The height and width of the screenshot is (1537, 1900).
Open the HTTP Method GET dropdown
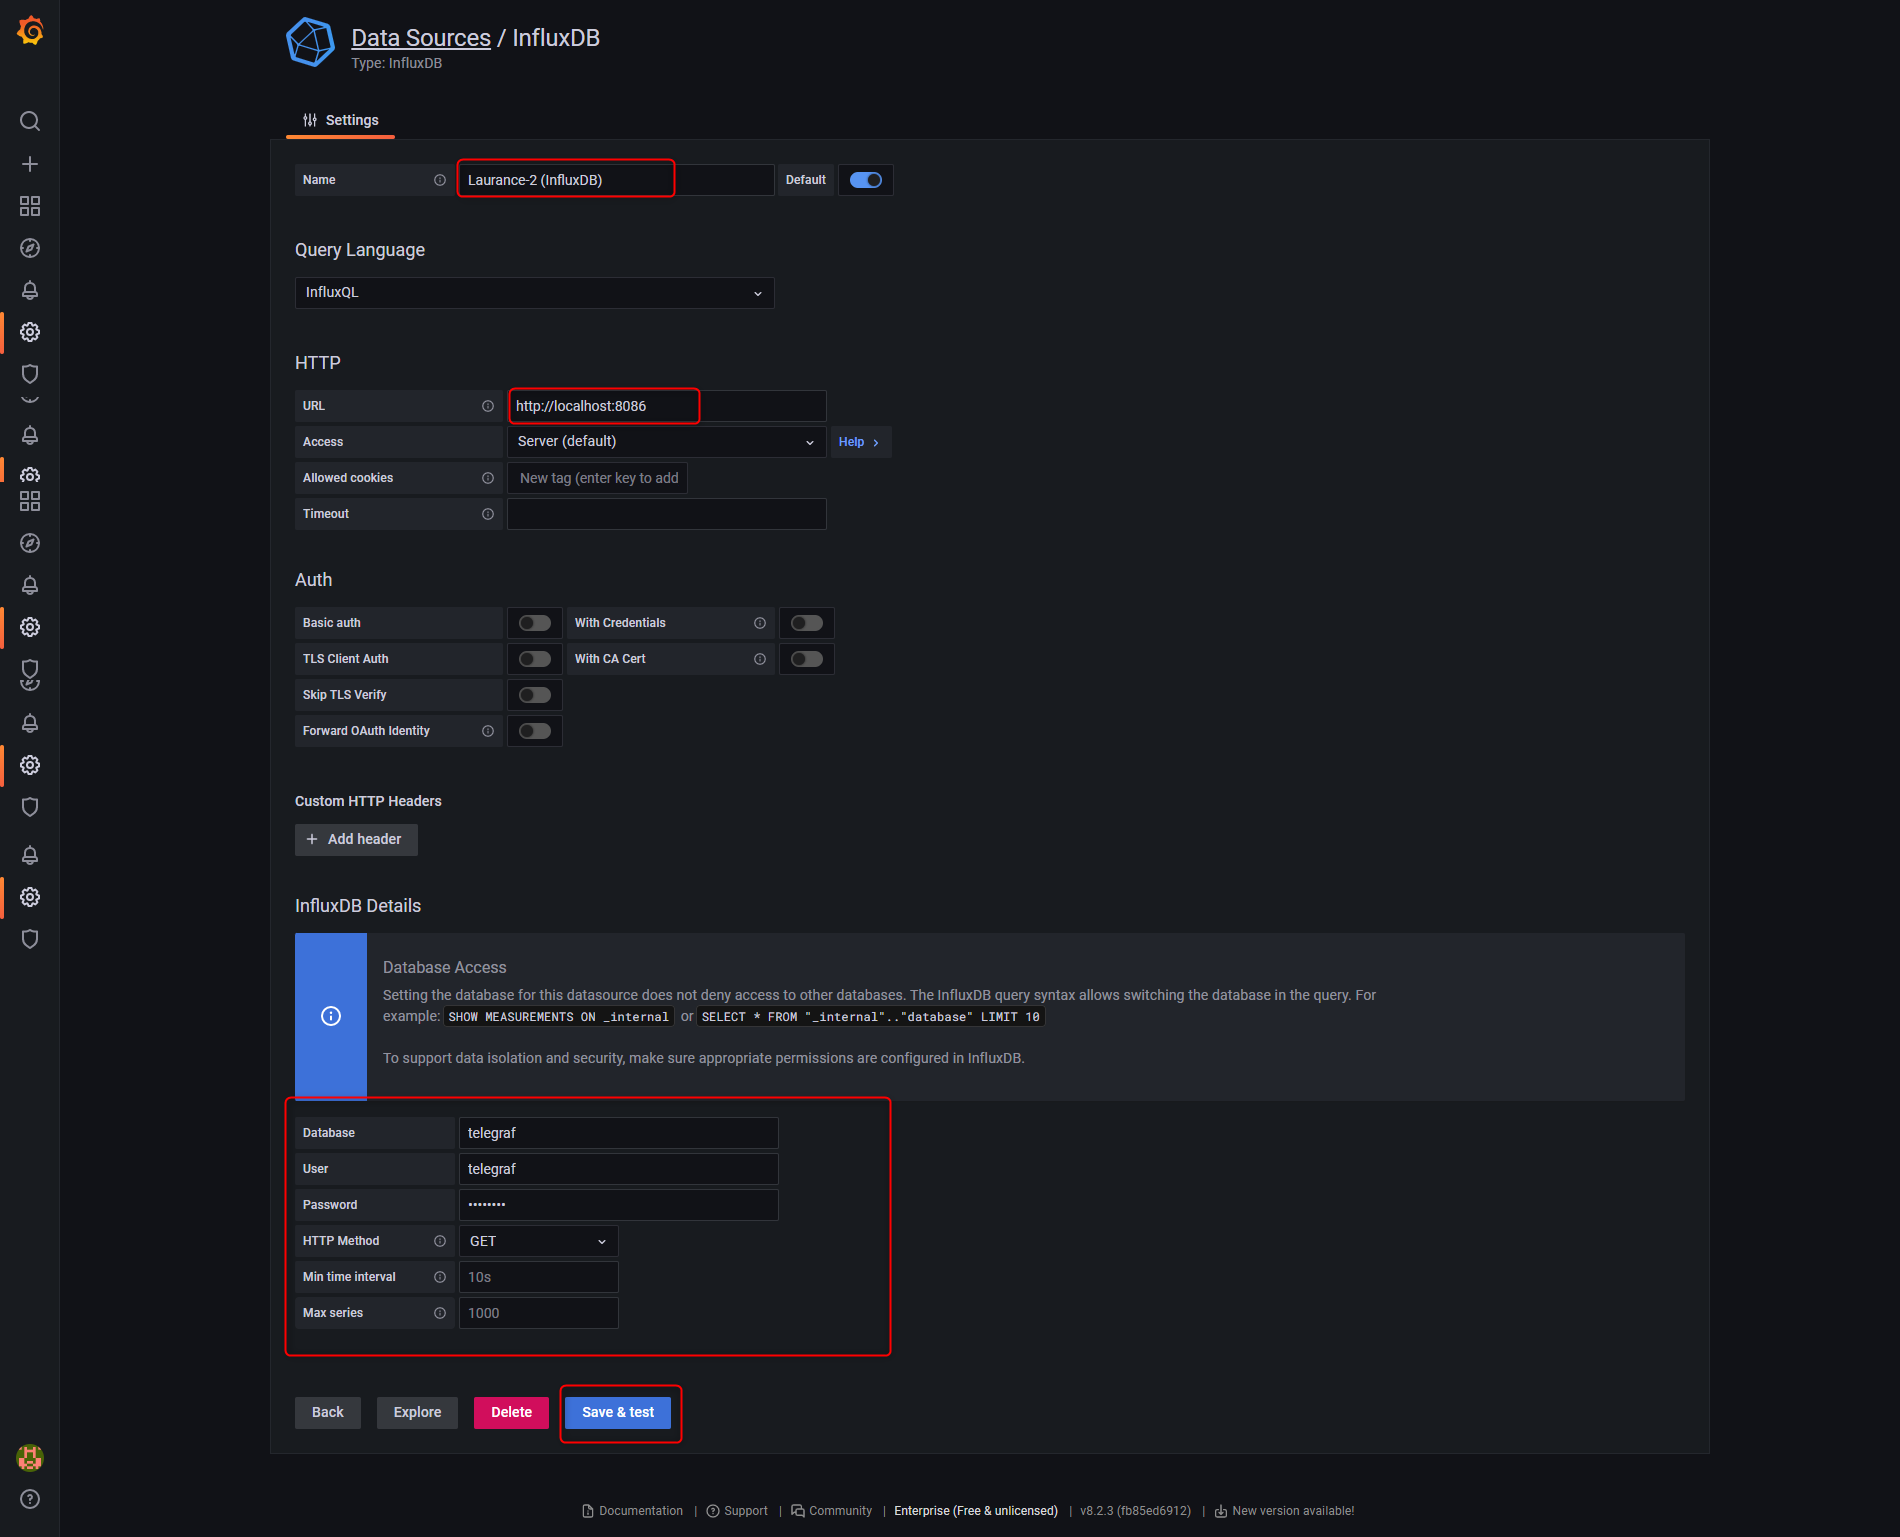pos(539,1241)
